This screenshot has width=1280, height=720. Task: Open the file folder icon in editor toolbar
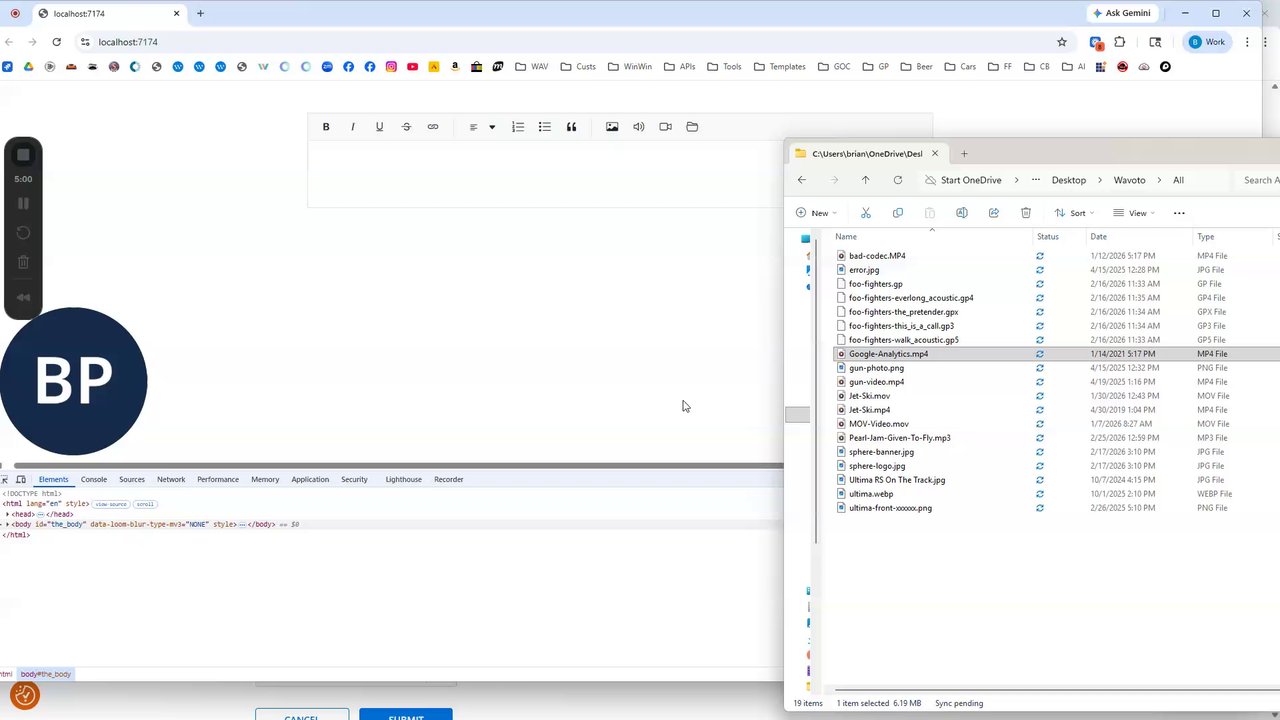692,127
